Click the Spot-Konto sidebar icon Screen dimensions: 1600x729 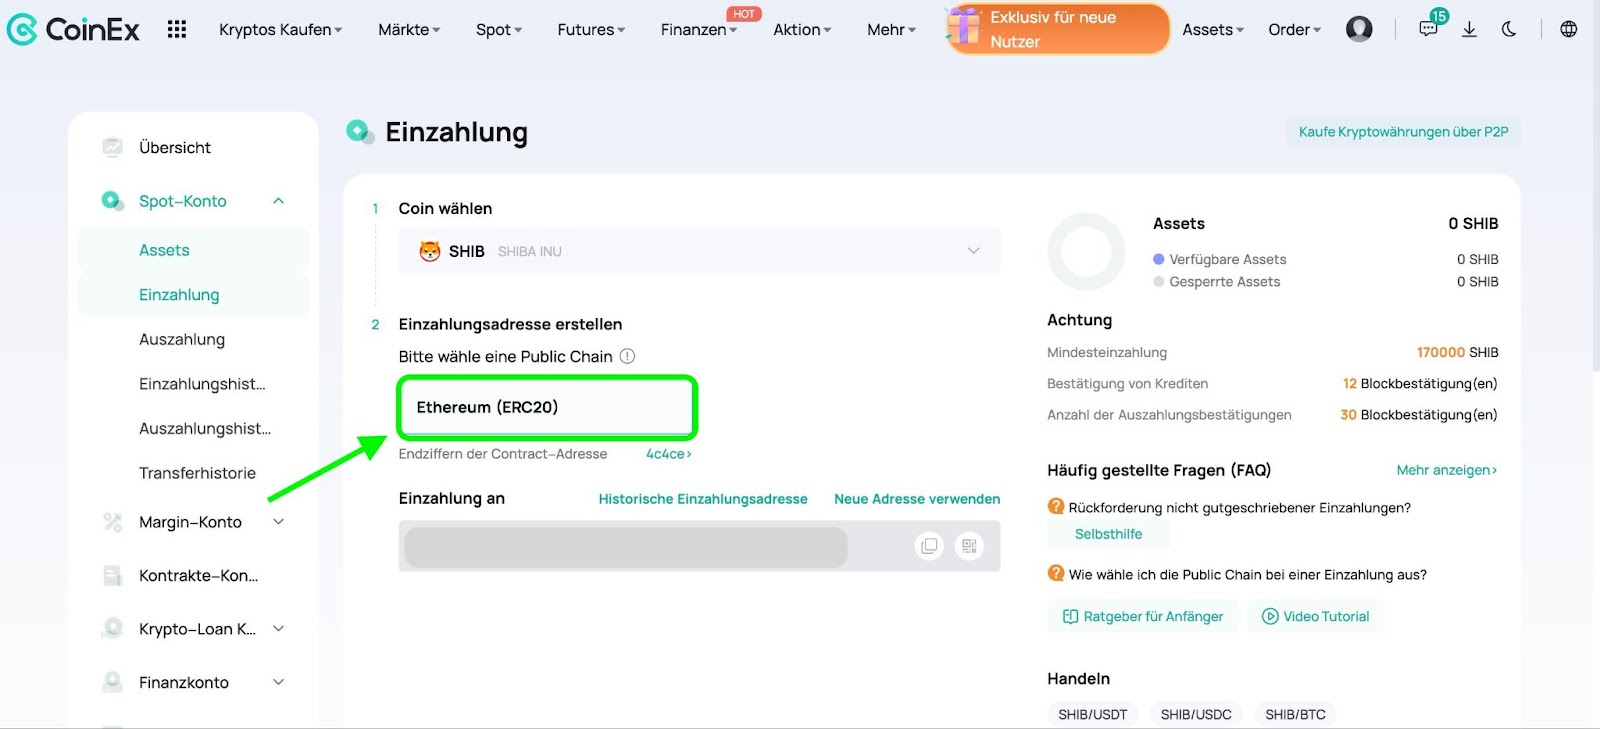pyautogui.click(x=113, y=201)
